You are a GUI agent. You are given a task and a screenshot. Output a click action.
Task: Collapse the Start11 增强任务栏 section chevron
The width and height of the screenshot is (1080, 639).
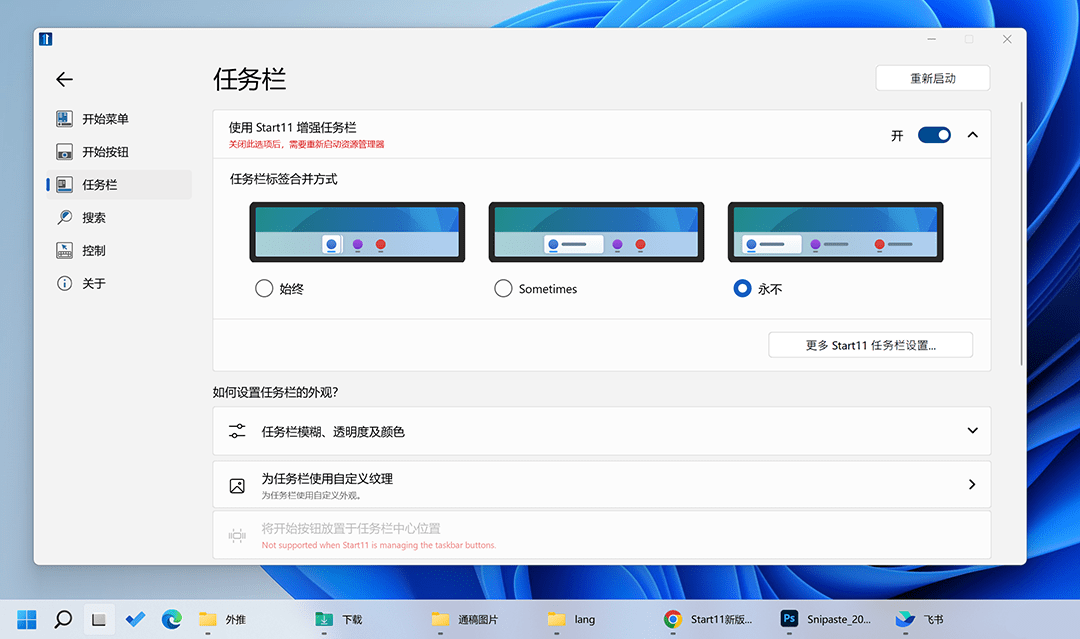[x=973, y=135]
